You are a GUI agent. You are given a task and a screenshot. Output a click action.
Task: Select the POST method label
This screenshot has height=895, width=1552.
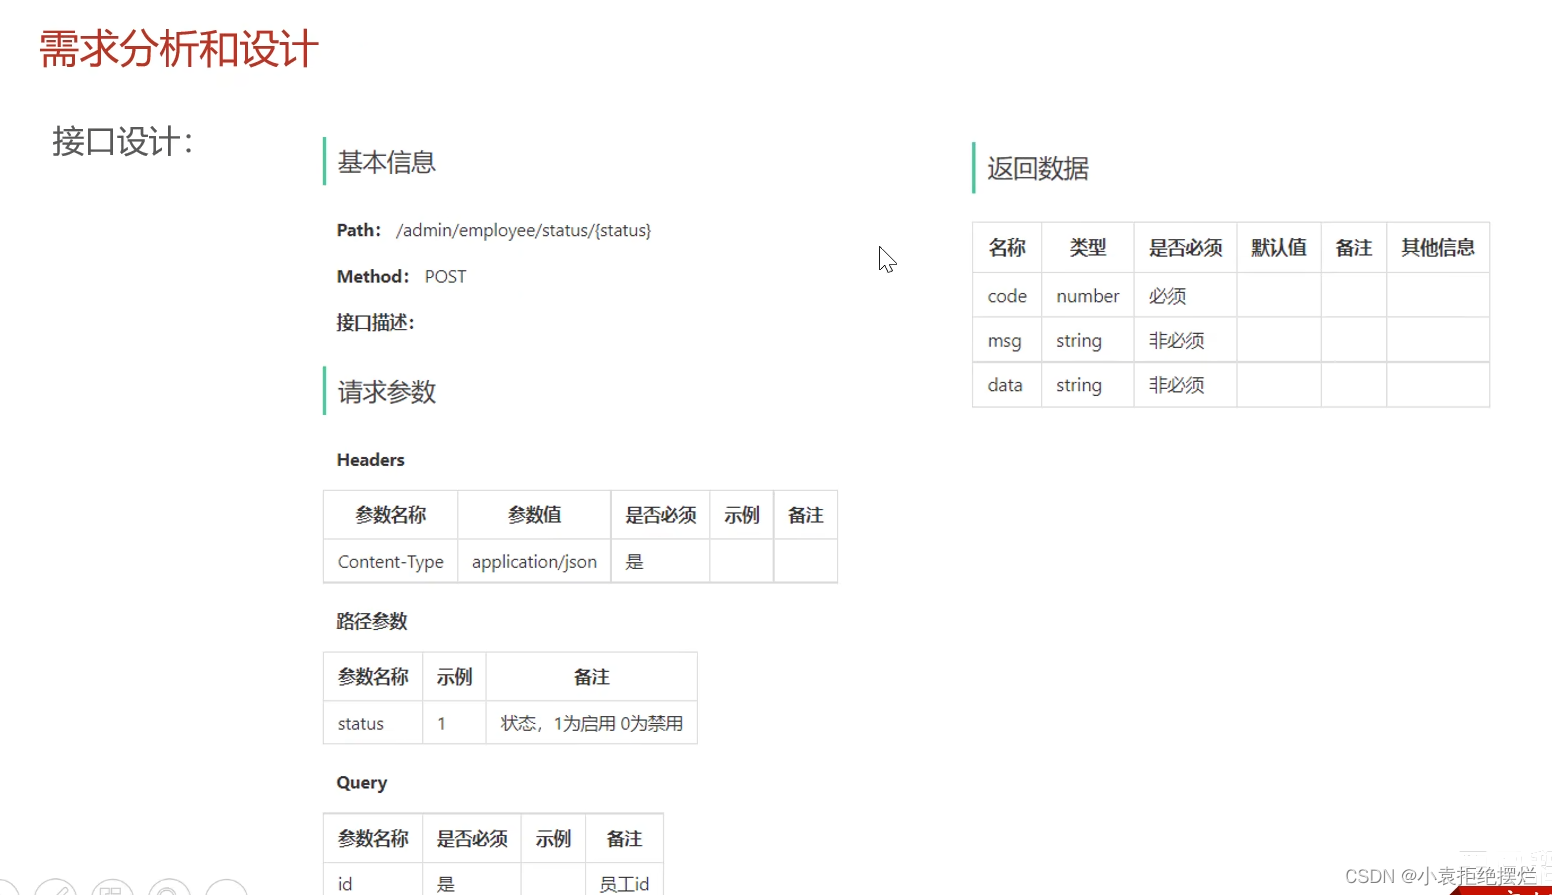(445, 276)
